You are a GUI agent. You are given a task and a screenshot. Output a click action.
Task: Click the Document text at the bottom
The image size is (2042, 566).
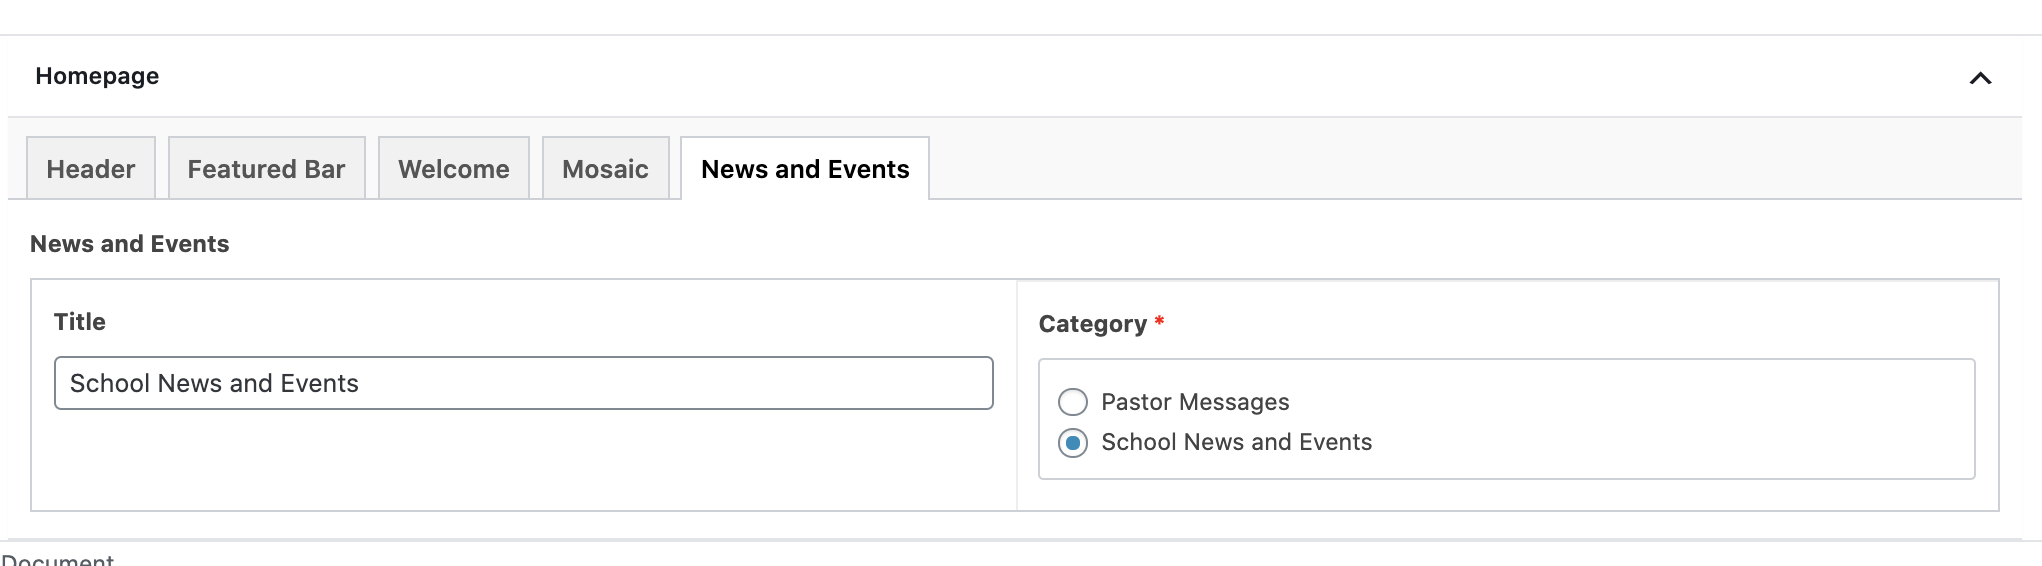58,559
